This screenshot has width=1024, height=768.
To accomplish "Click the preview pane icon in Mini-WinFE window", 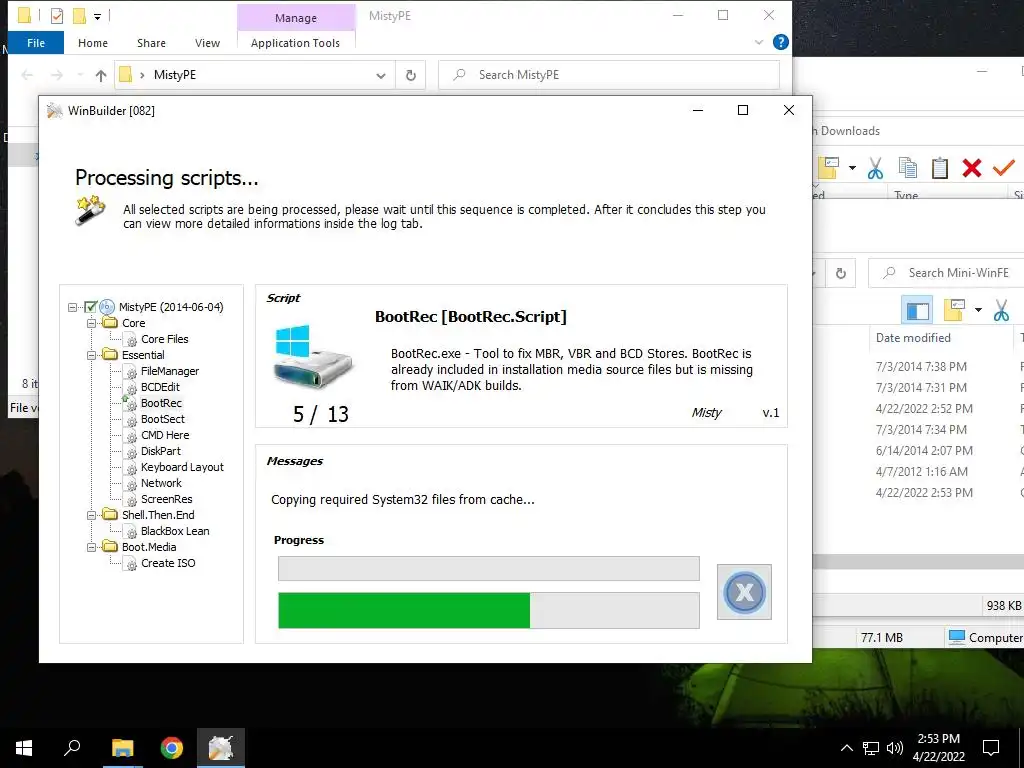I will pyautogui.click(x=917, y=310).
